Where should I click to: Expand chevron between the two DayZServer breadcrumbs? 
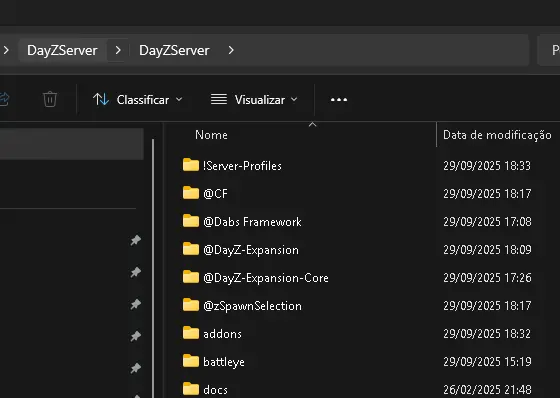[x=118, y=50]
